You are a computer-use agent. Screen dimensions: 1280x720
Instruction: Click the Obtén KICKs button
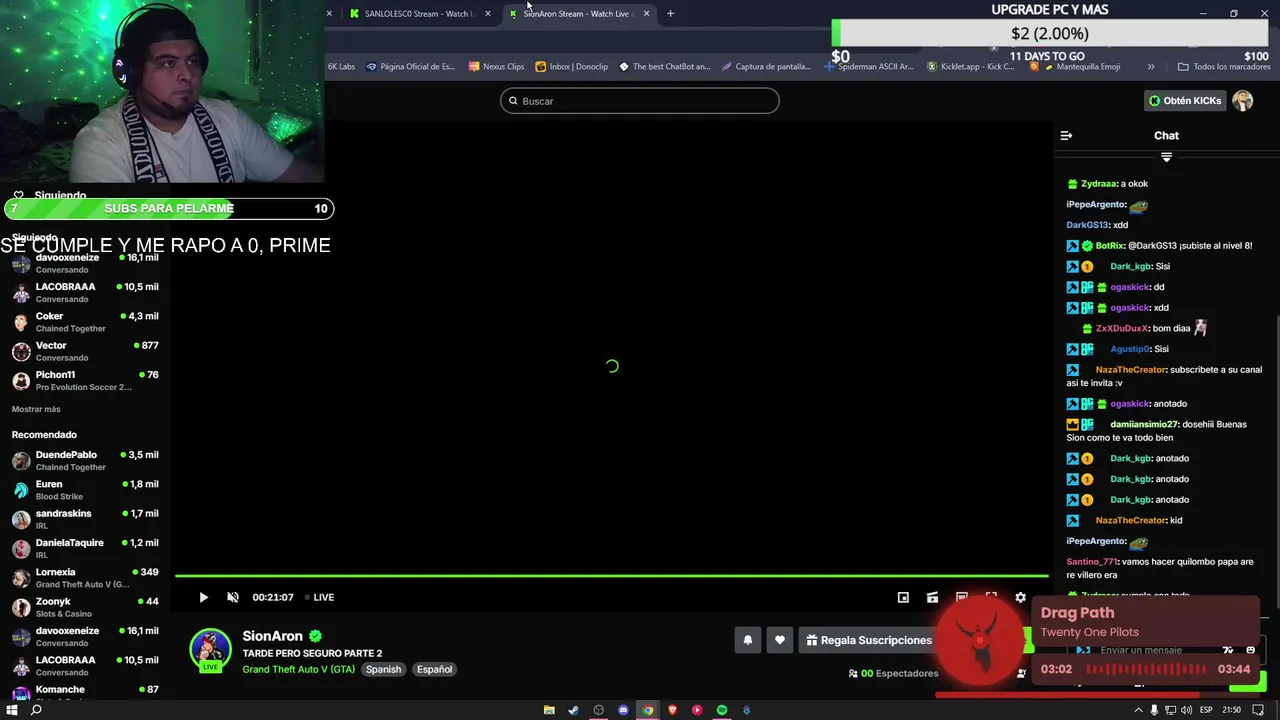click(1185, 101)
